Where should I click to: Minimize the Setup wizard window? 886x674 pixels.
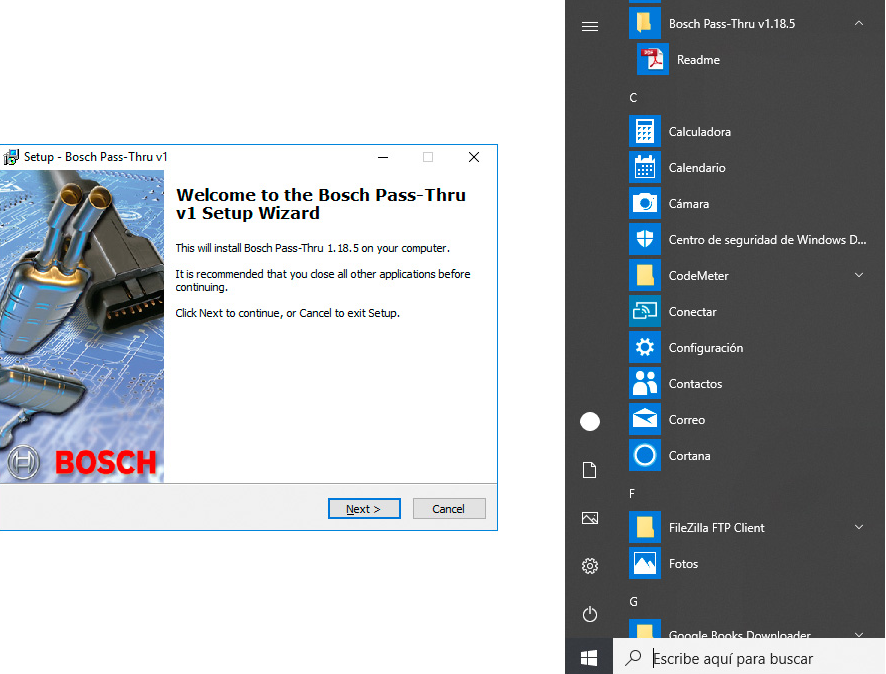(383, 157)
